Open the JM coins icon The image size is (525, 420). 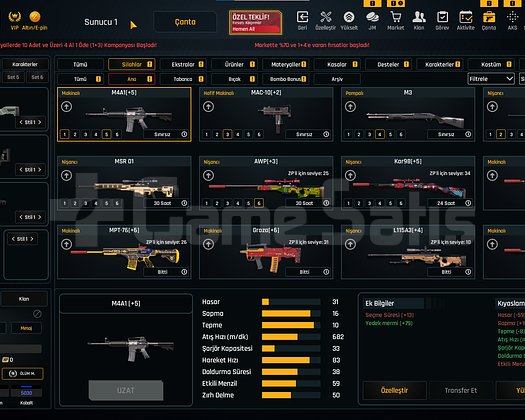pyautogui.click(x=372, y=20)
